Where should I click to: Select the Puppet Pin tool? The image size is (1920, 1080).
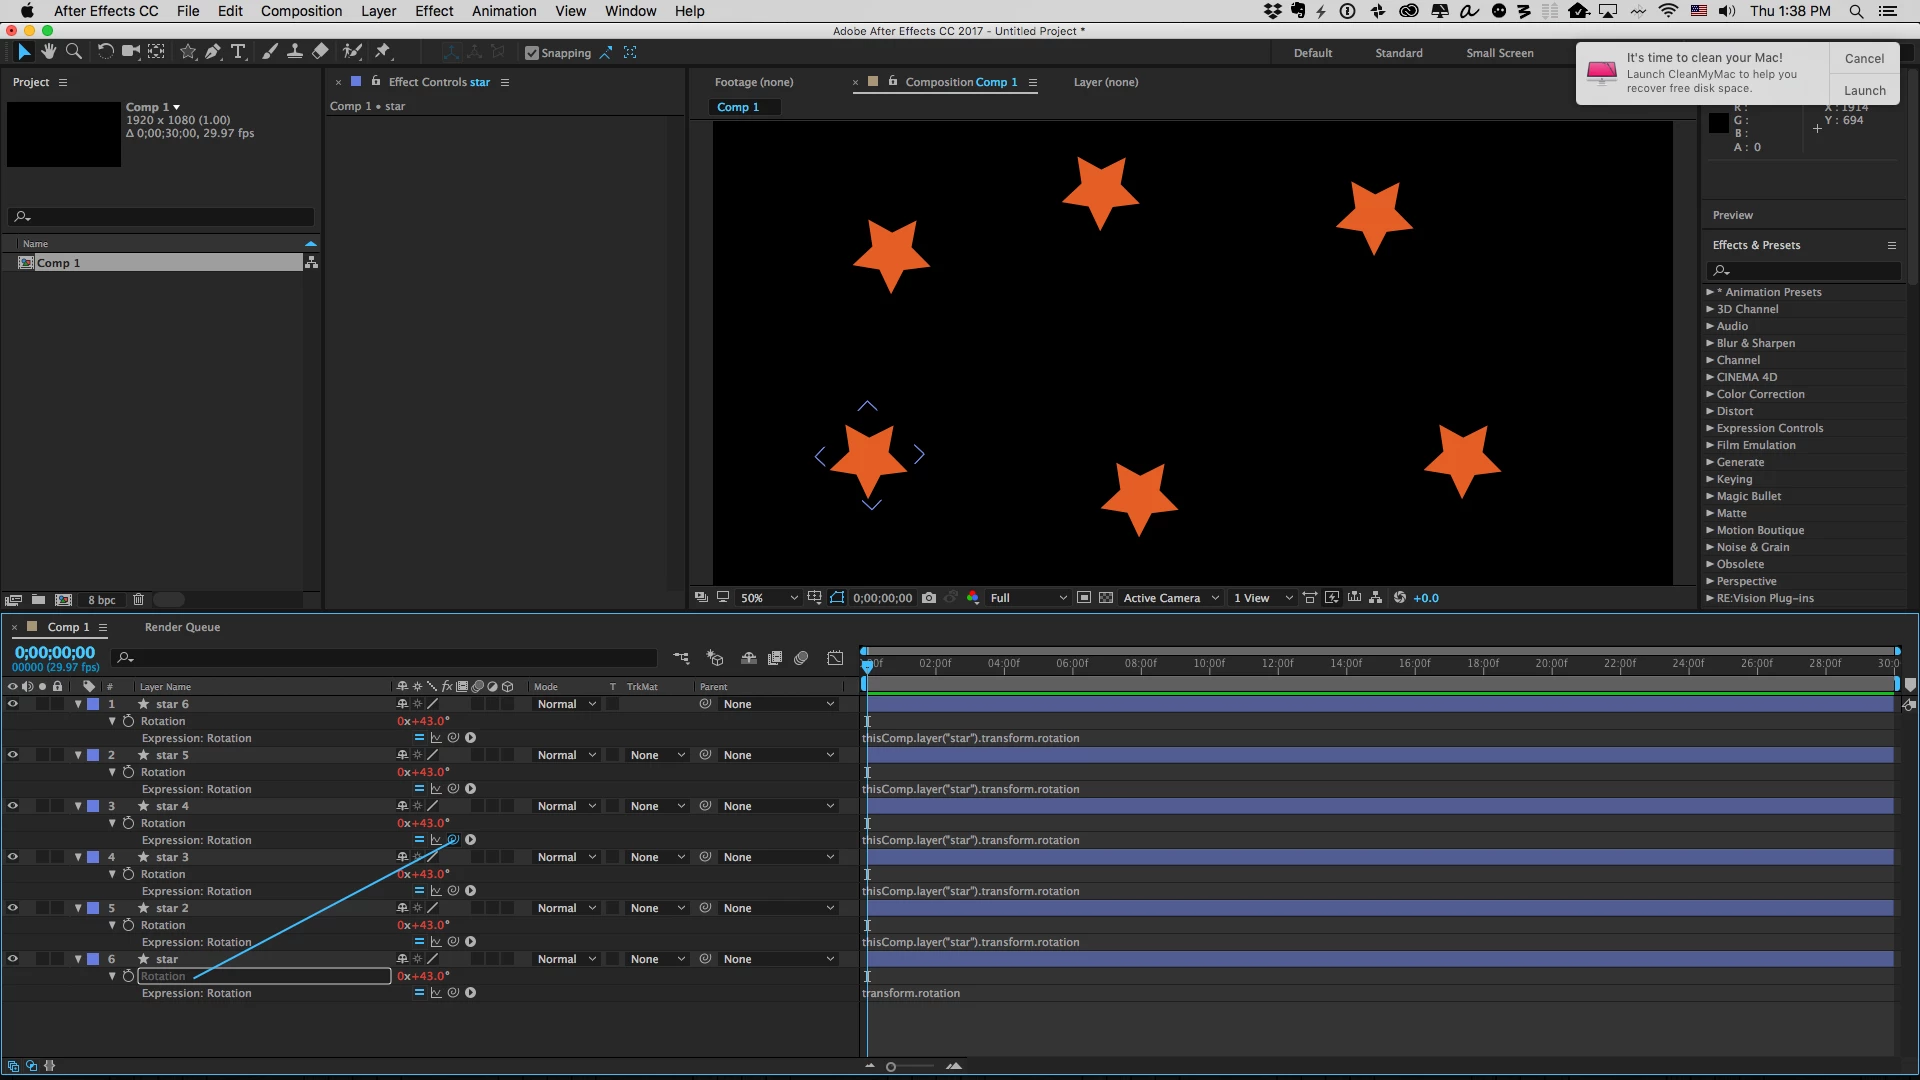click(383, 52)
